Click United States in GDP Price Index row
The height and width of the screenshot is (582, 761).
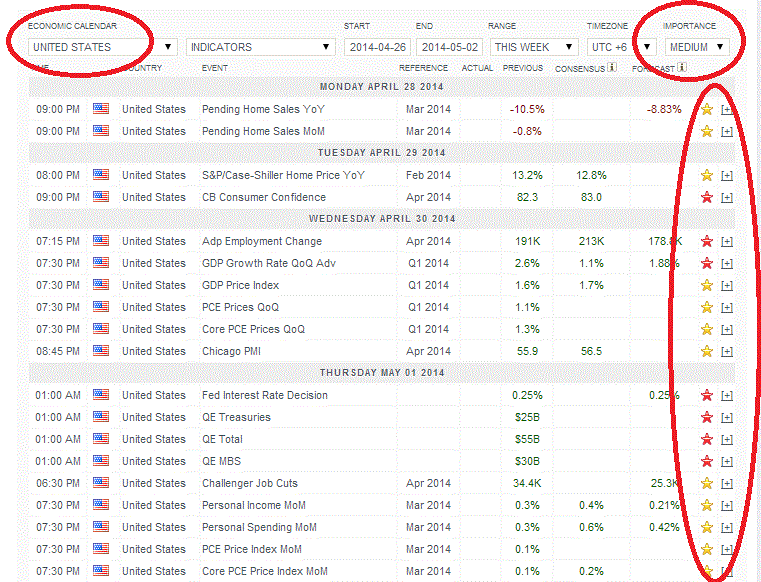[x=153, y=285]
